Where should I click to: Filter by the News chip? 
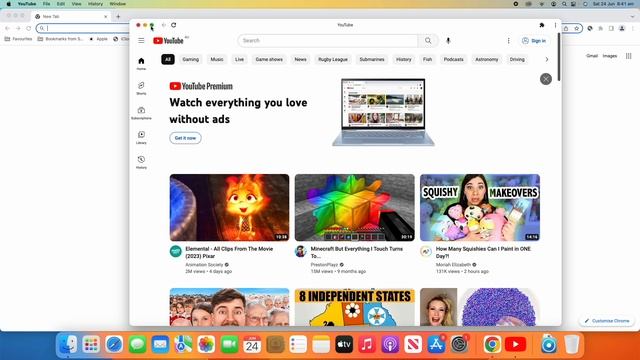coord(300,59)
